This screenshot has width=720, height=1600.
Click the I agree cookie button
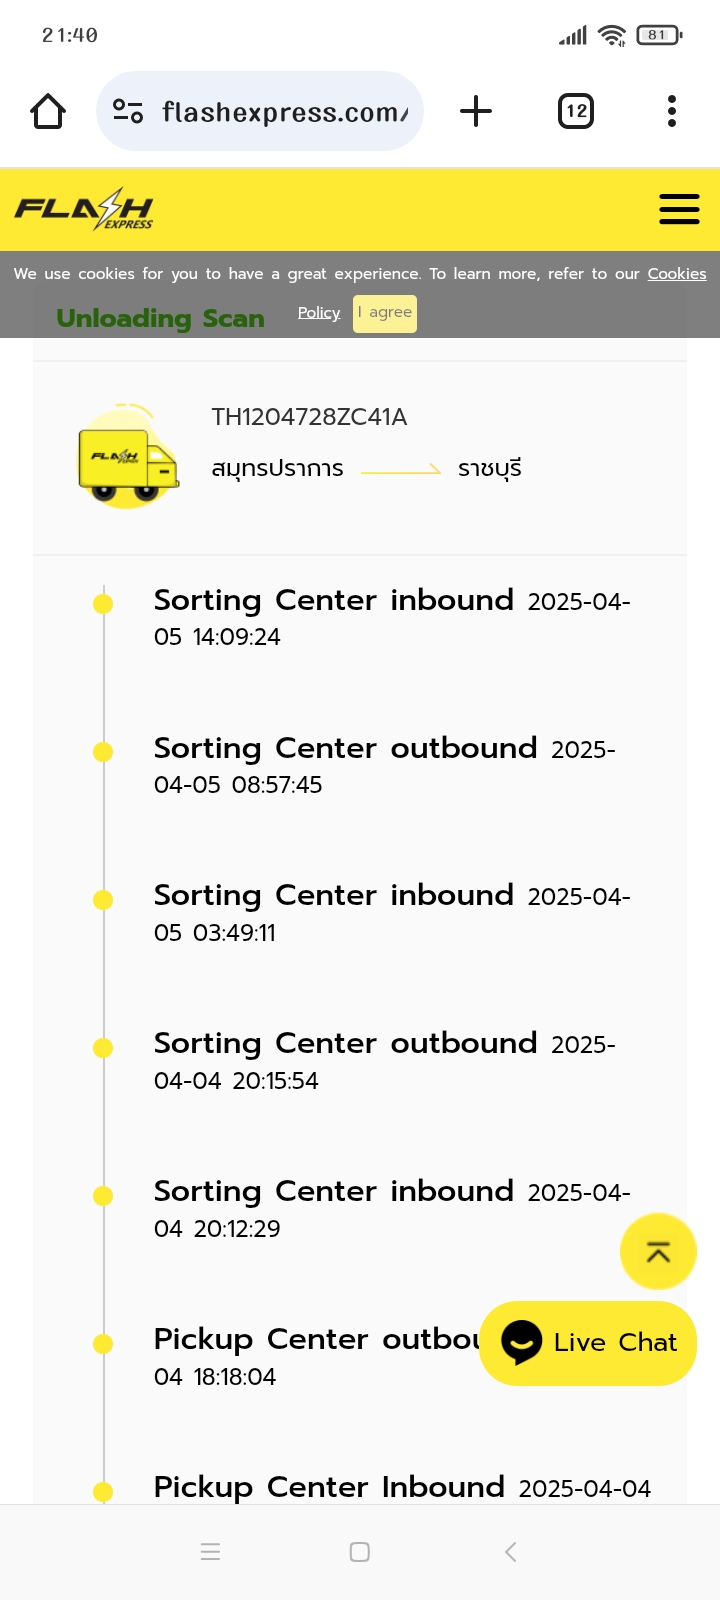tap(385, 312)
